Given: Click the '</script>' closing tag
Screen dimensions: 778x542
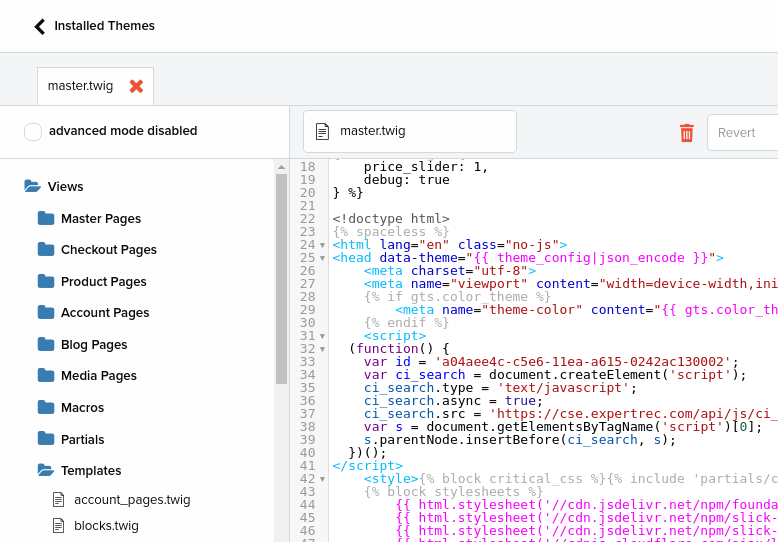Looking at the screenshot, I should click(368, 466).
